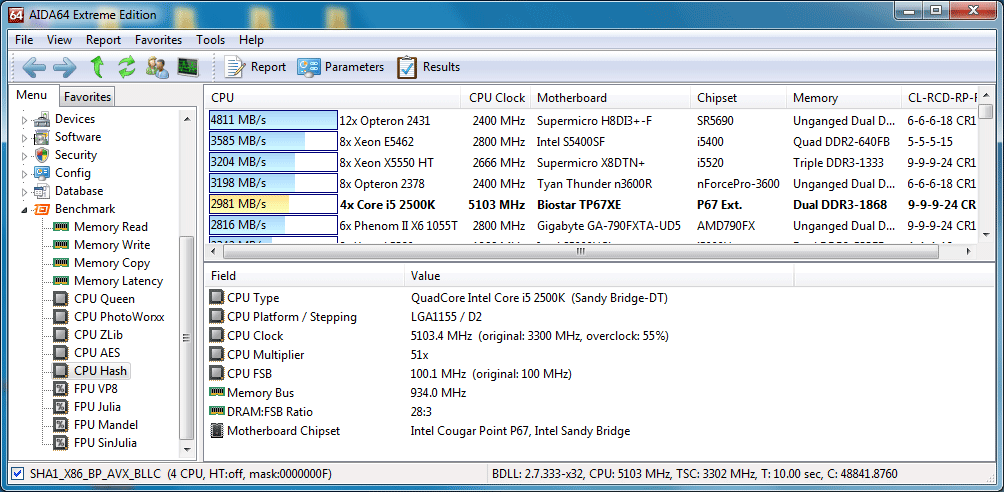Click the AIDA64 title bar app icon
Screen dimensions: 1004x492
[17, 14]
